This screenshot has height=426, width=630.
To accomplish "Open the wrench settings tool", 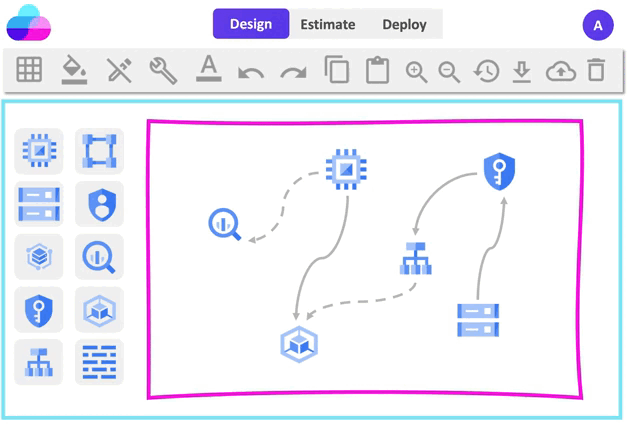I will tap(163, 70).
